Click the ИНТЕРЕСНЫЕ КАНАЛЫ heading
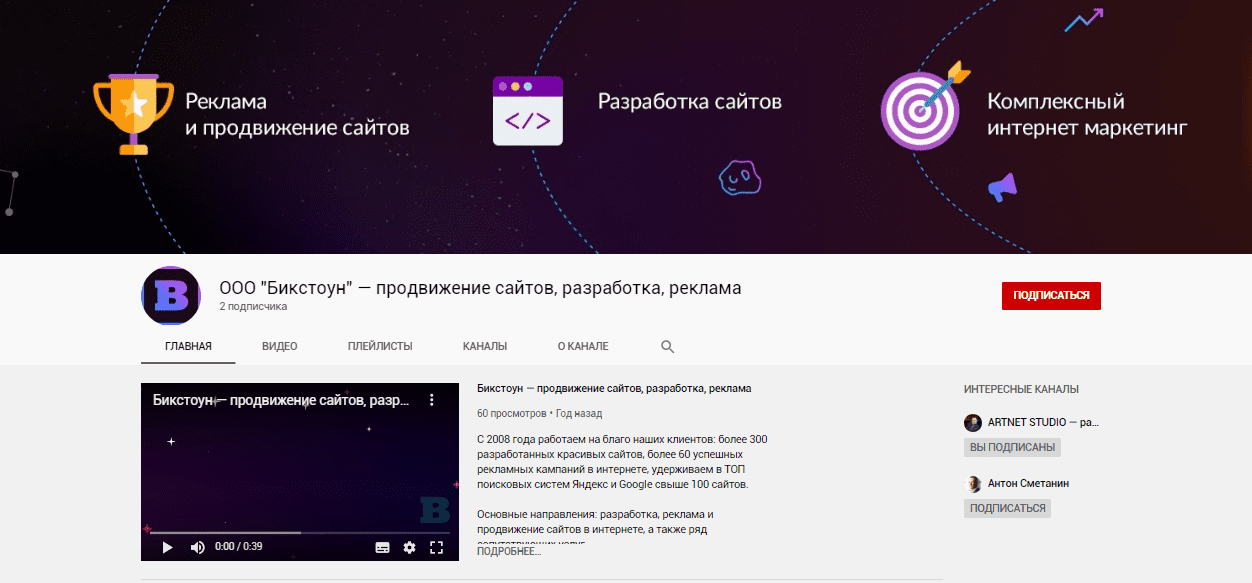This screenshot has width=1252, height=583. tap(1021, 389)
